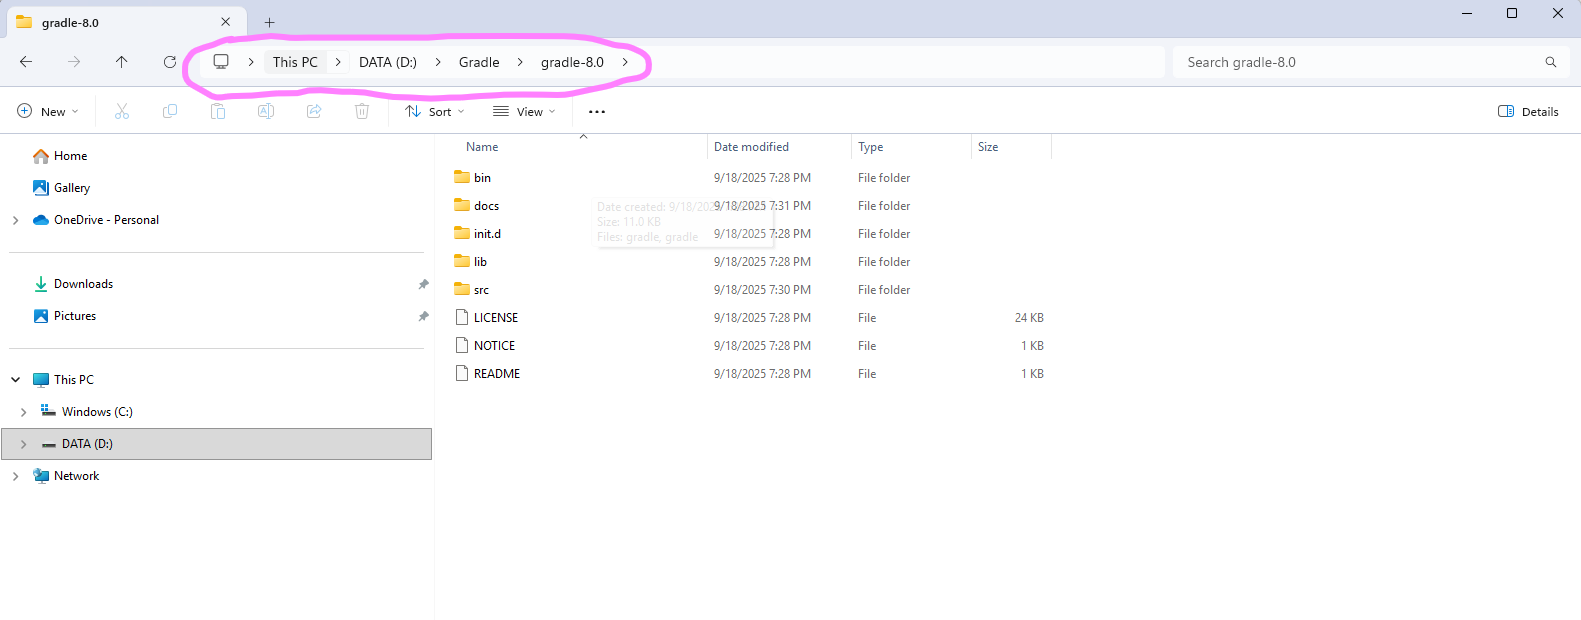Click Gradle breadcrumb in address bar
The width and height of the screenshot is (1581, 620).
(479, 62)
